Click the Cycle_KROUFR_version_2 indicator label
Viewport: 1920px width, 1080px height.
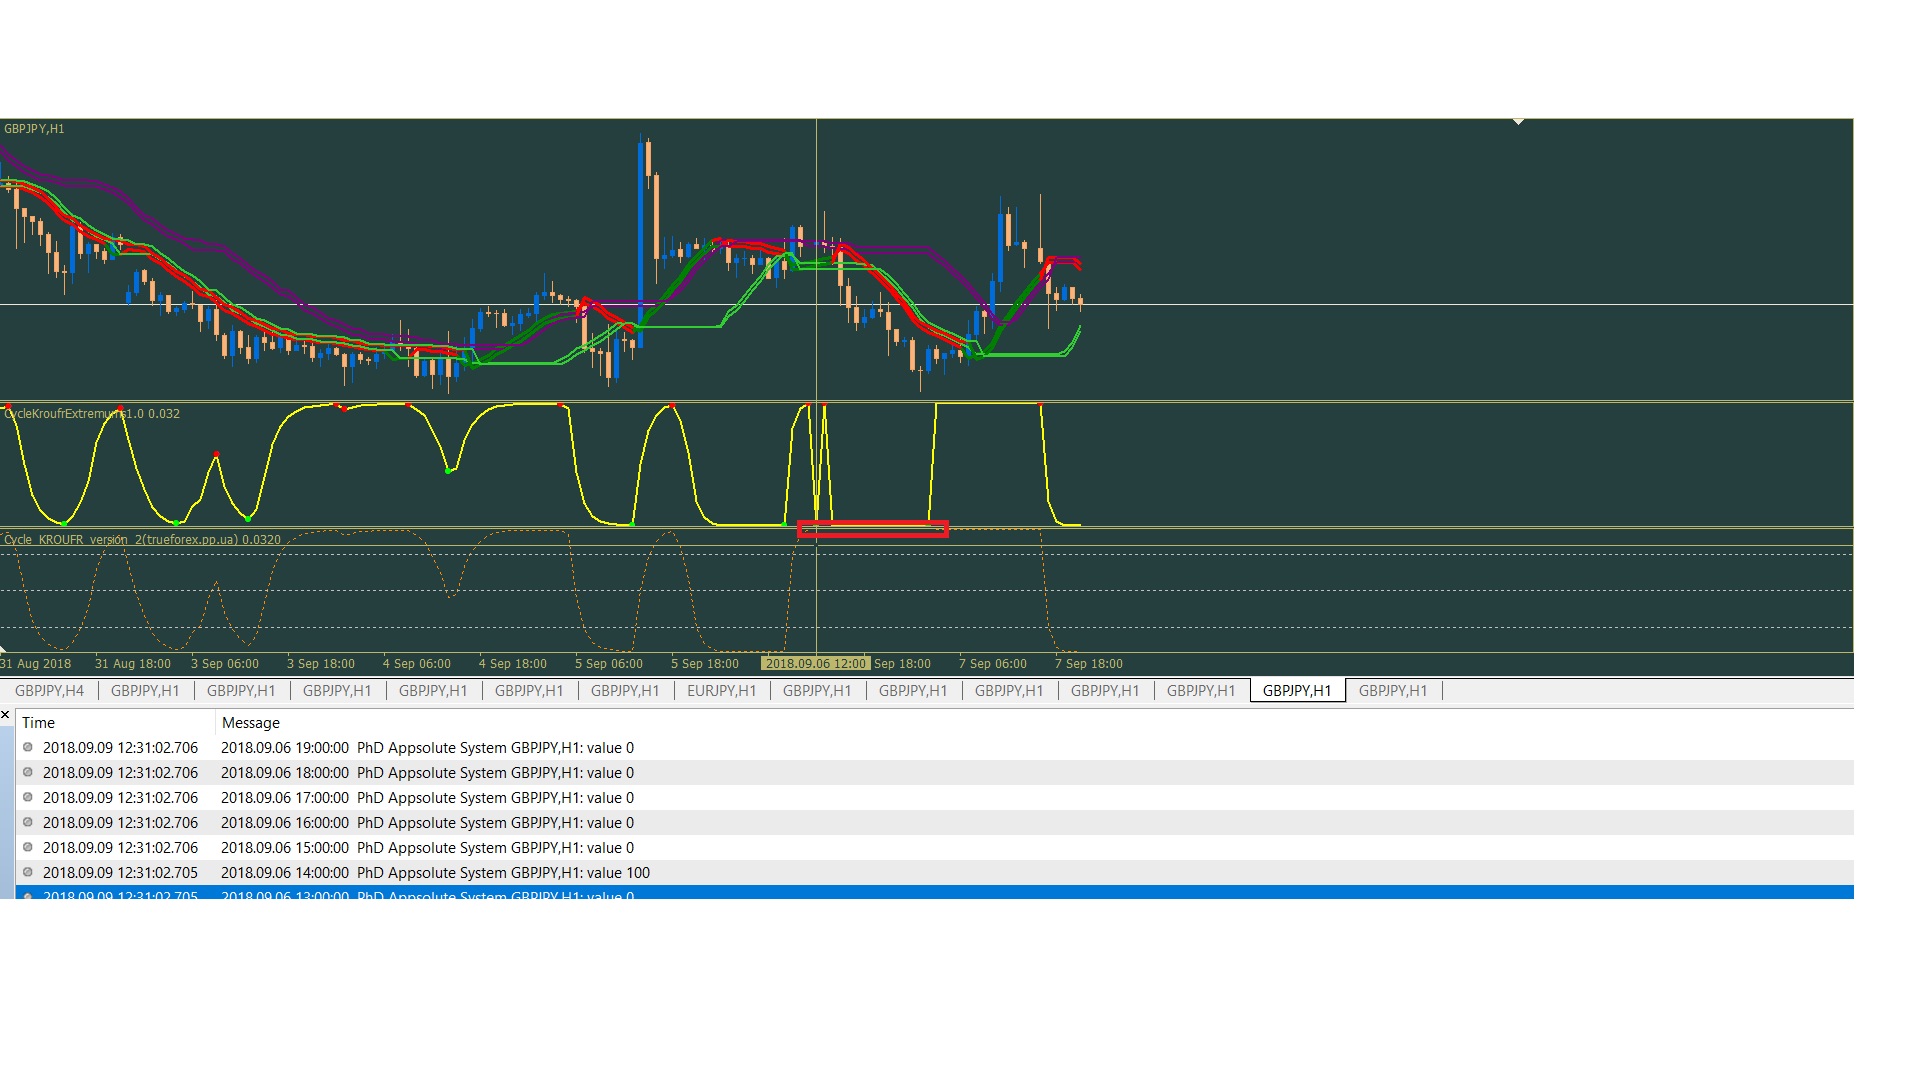pos(142,540)
